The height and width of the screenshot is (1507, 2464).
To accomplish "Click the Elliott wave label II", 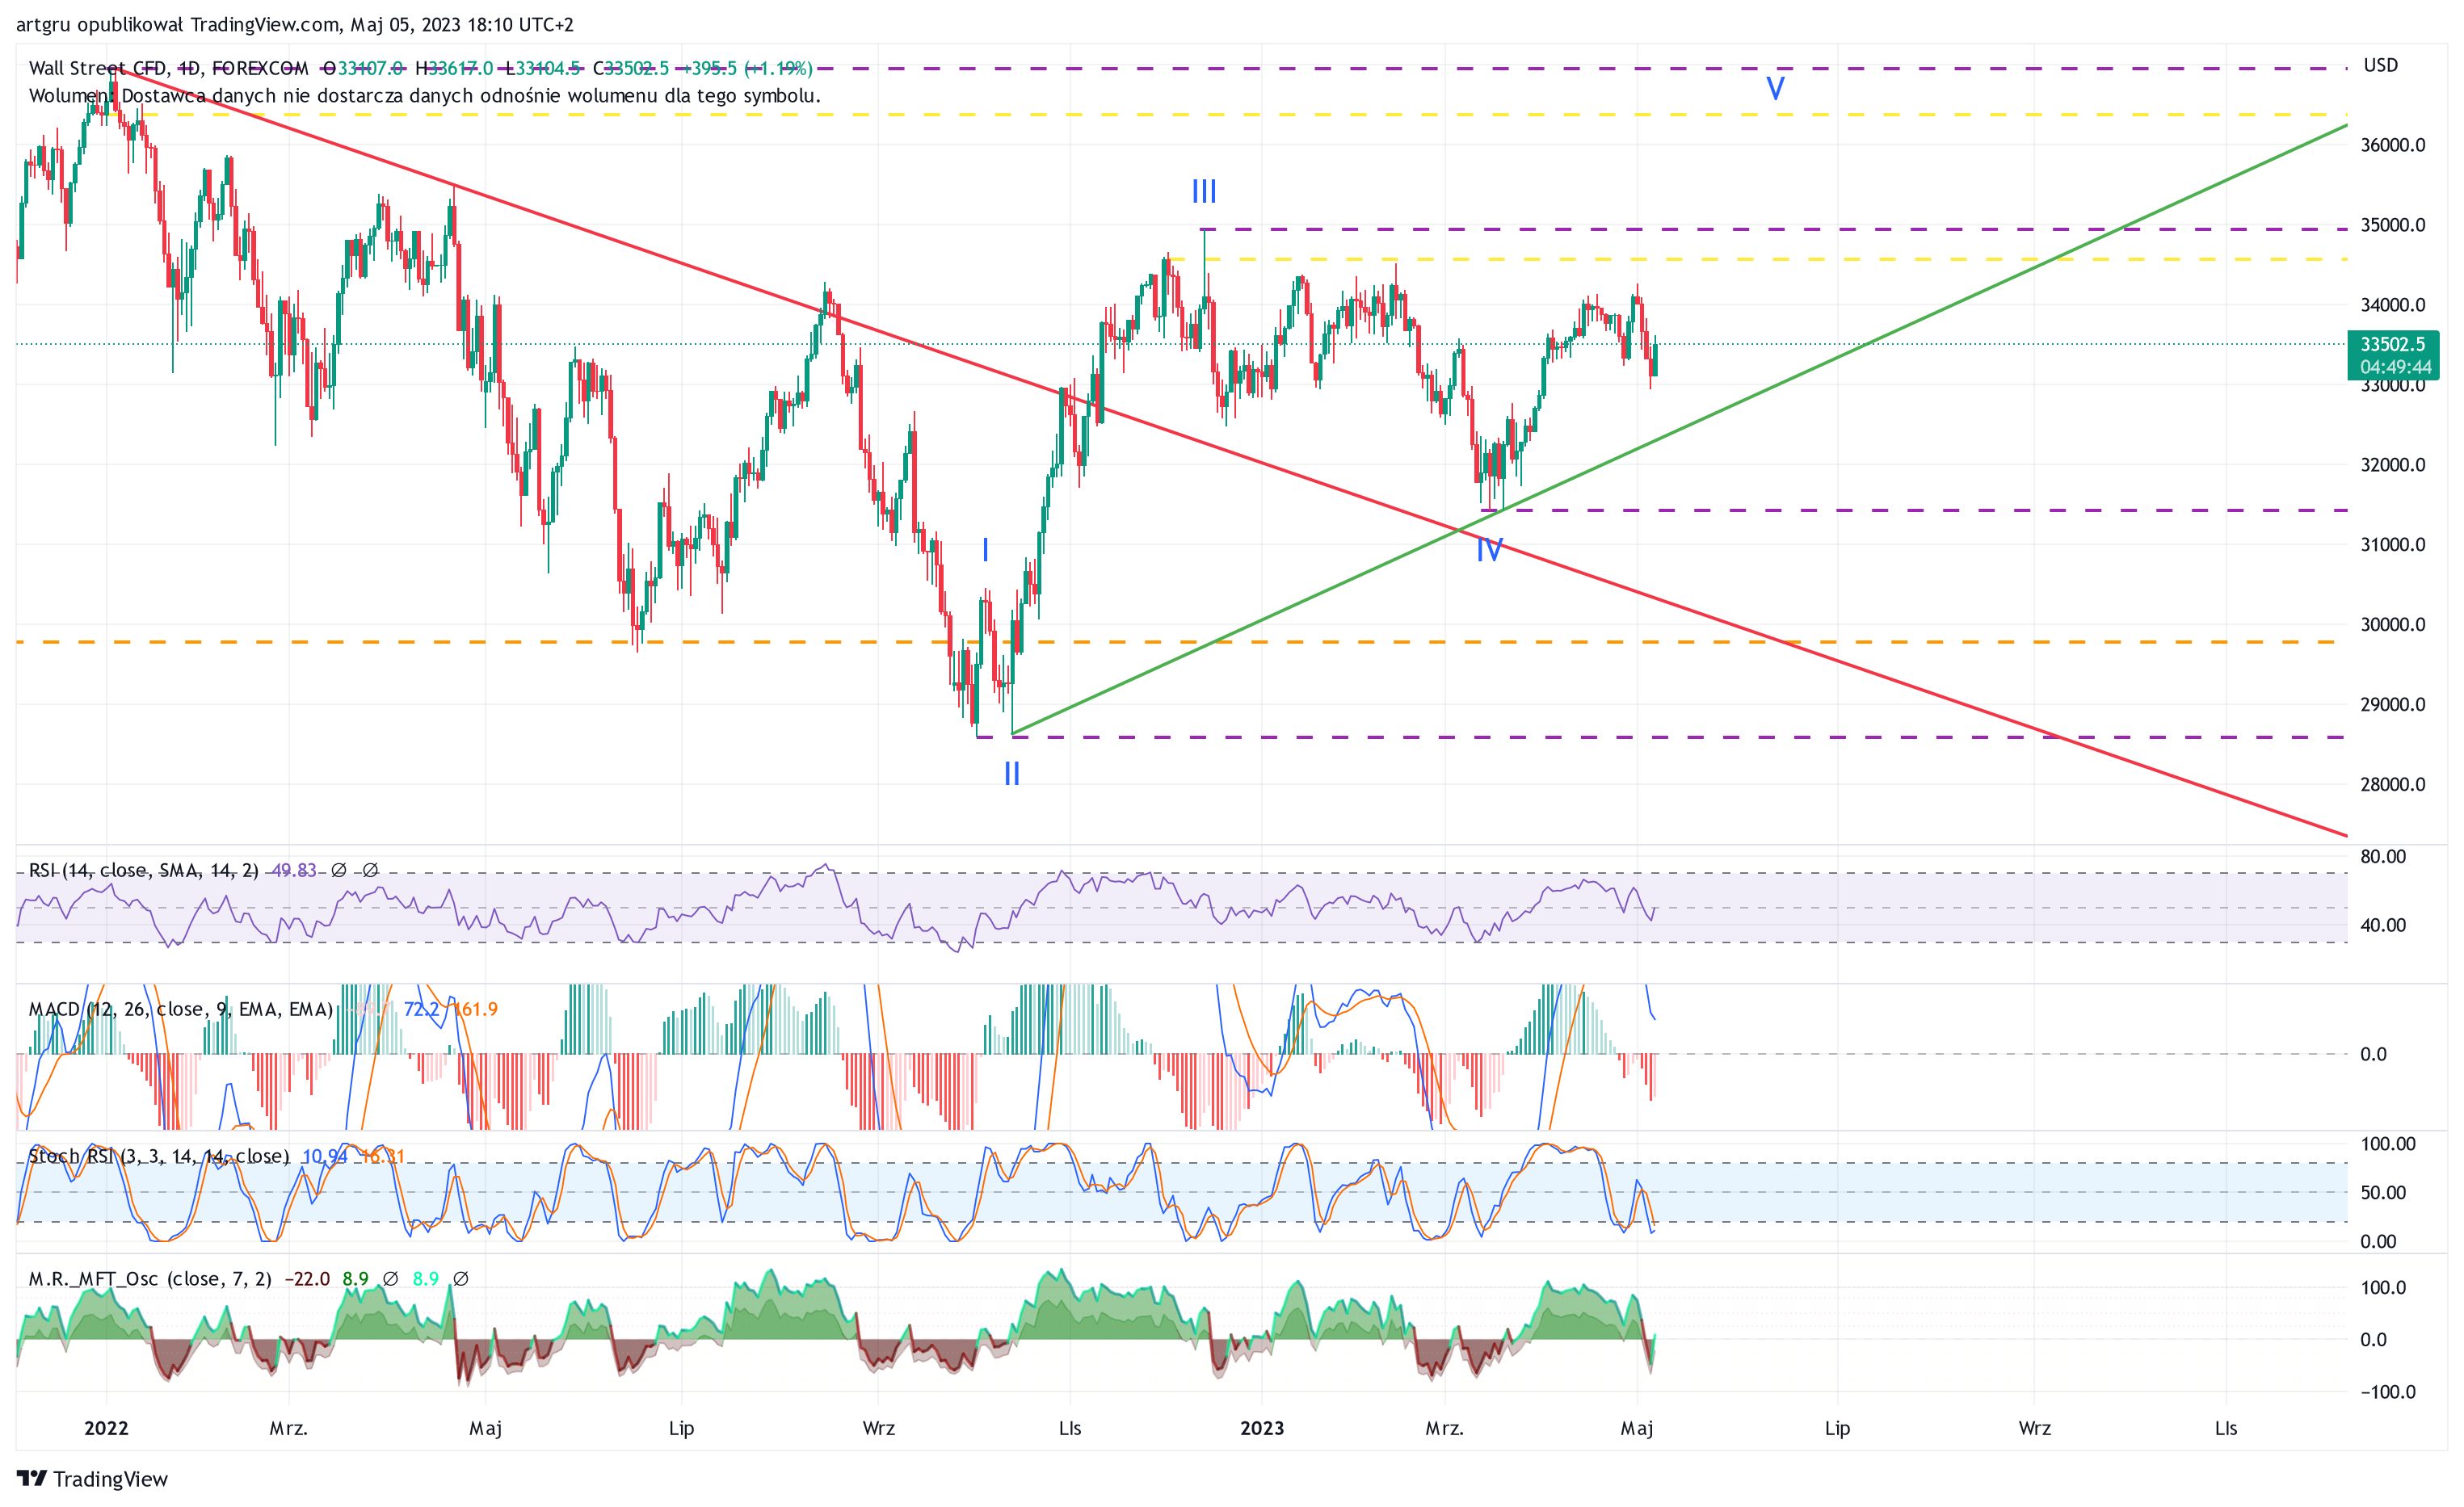I will 1012,773.
